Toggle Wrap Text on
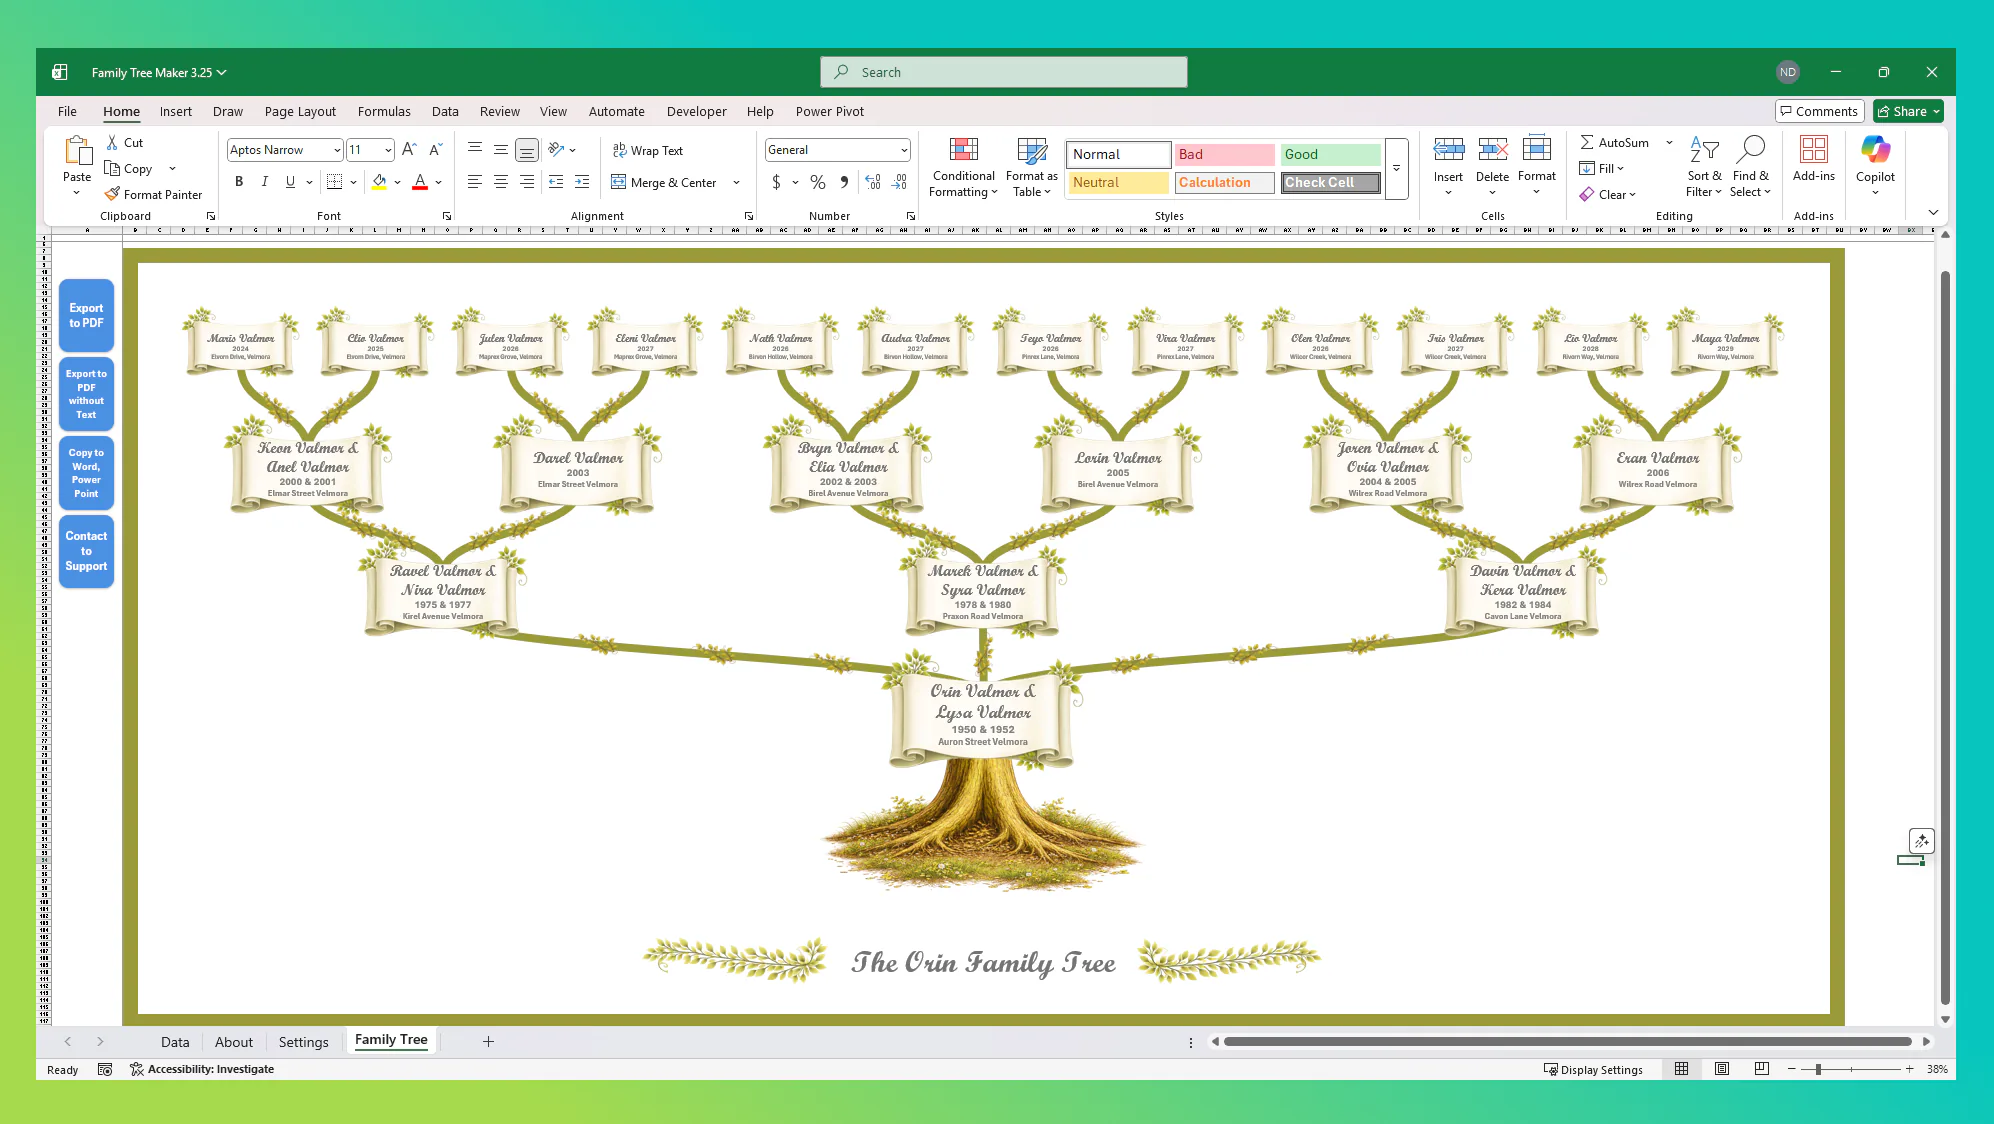This screenshot has height=1124, width=1994. pos(648,151)
